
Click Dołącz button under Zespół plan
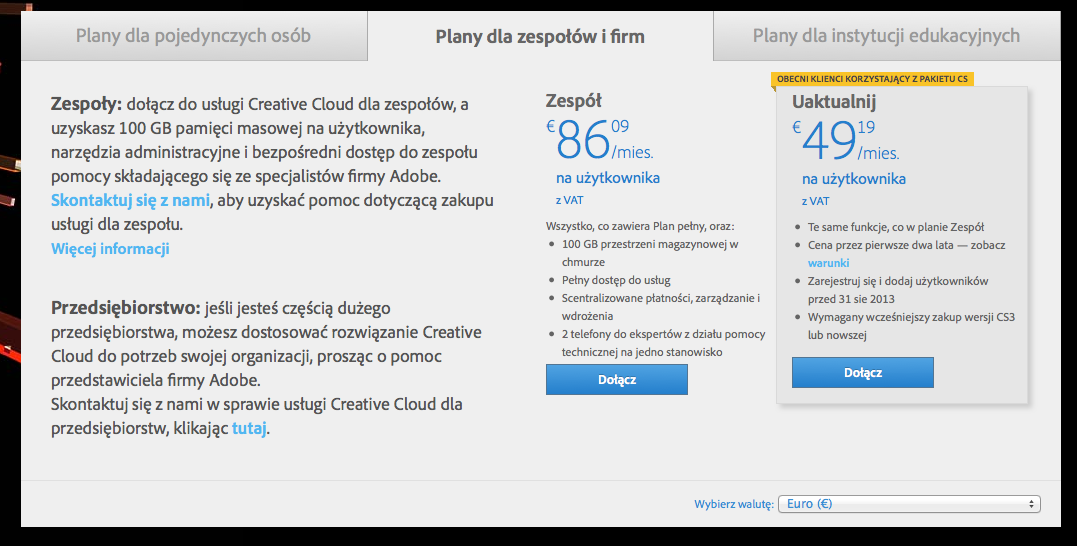point(617,380)
